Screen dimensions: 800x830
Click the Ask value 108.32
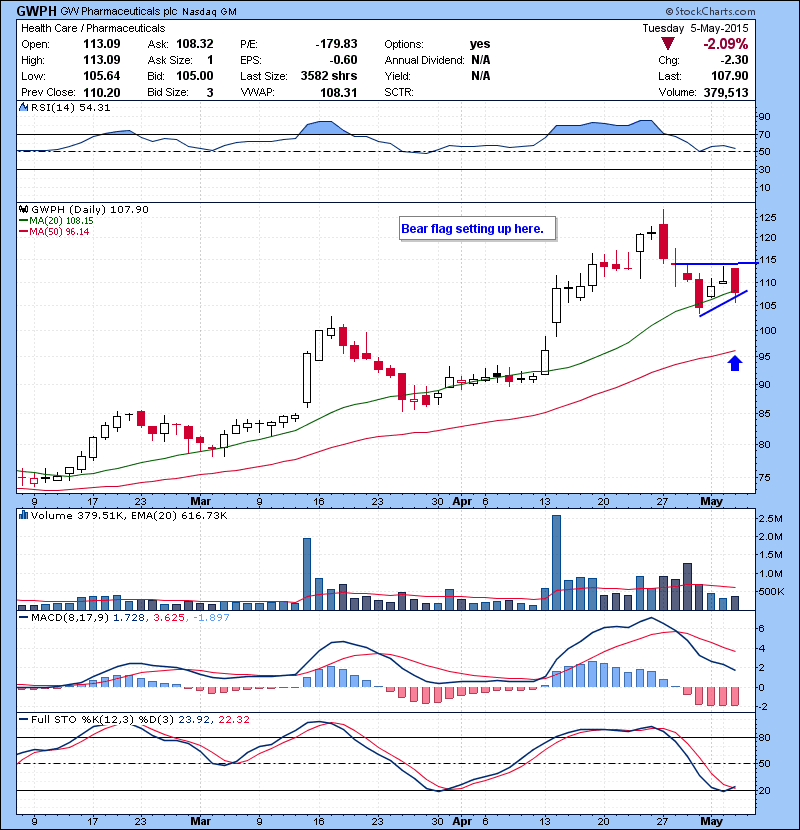point(195,44)
